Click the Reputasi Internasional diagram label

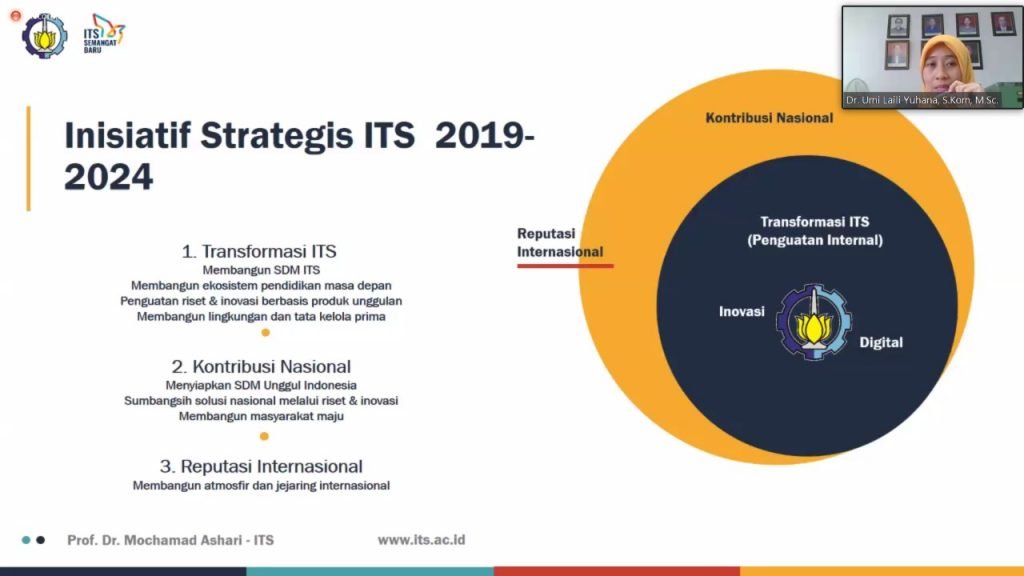coord(560,243)
